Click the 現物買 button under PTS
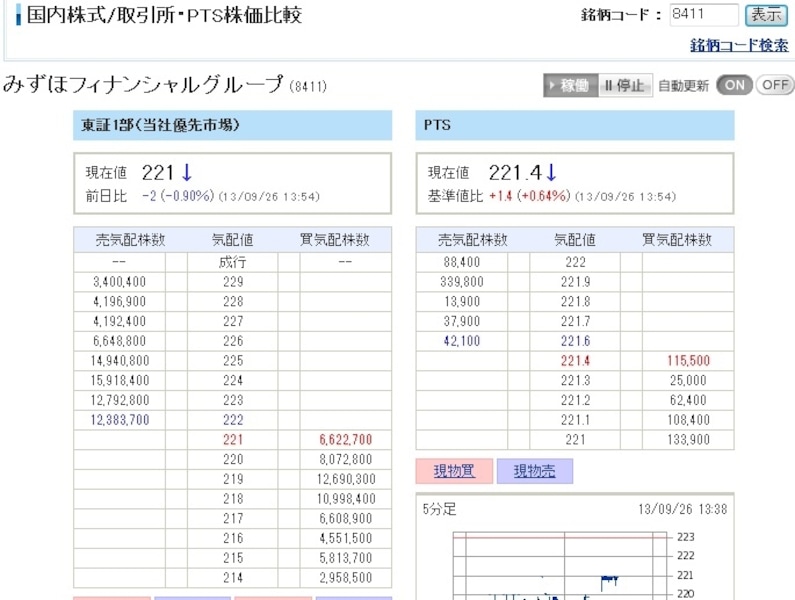This screenshot has width=795, height=600. click(454, 471)
